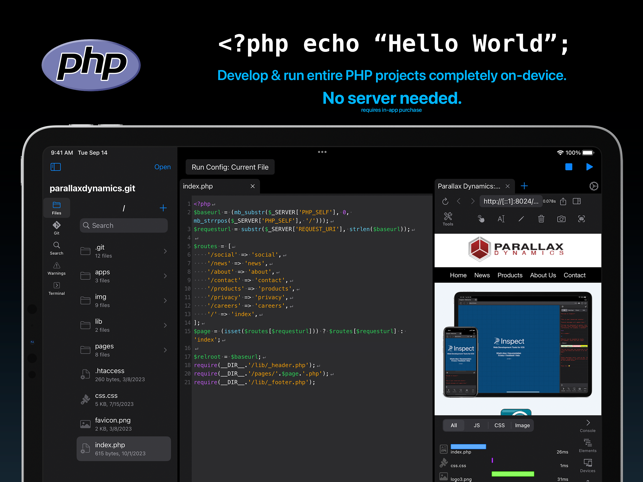
Task: Open the Console panel
Action: pyautogui.click(x=588, y=425)
